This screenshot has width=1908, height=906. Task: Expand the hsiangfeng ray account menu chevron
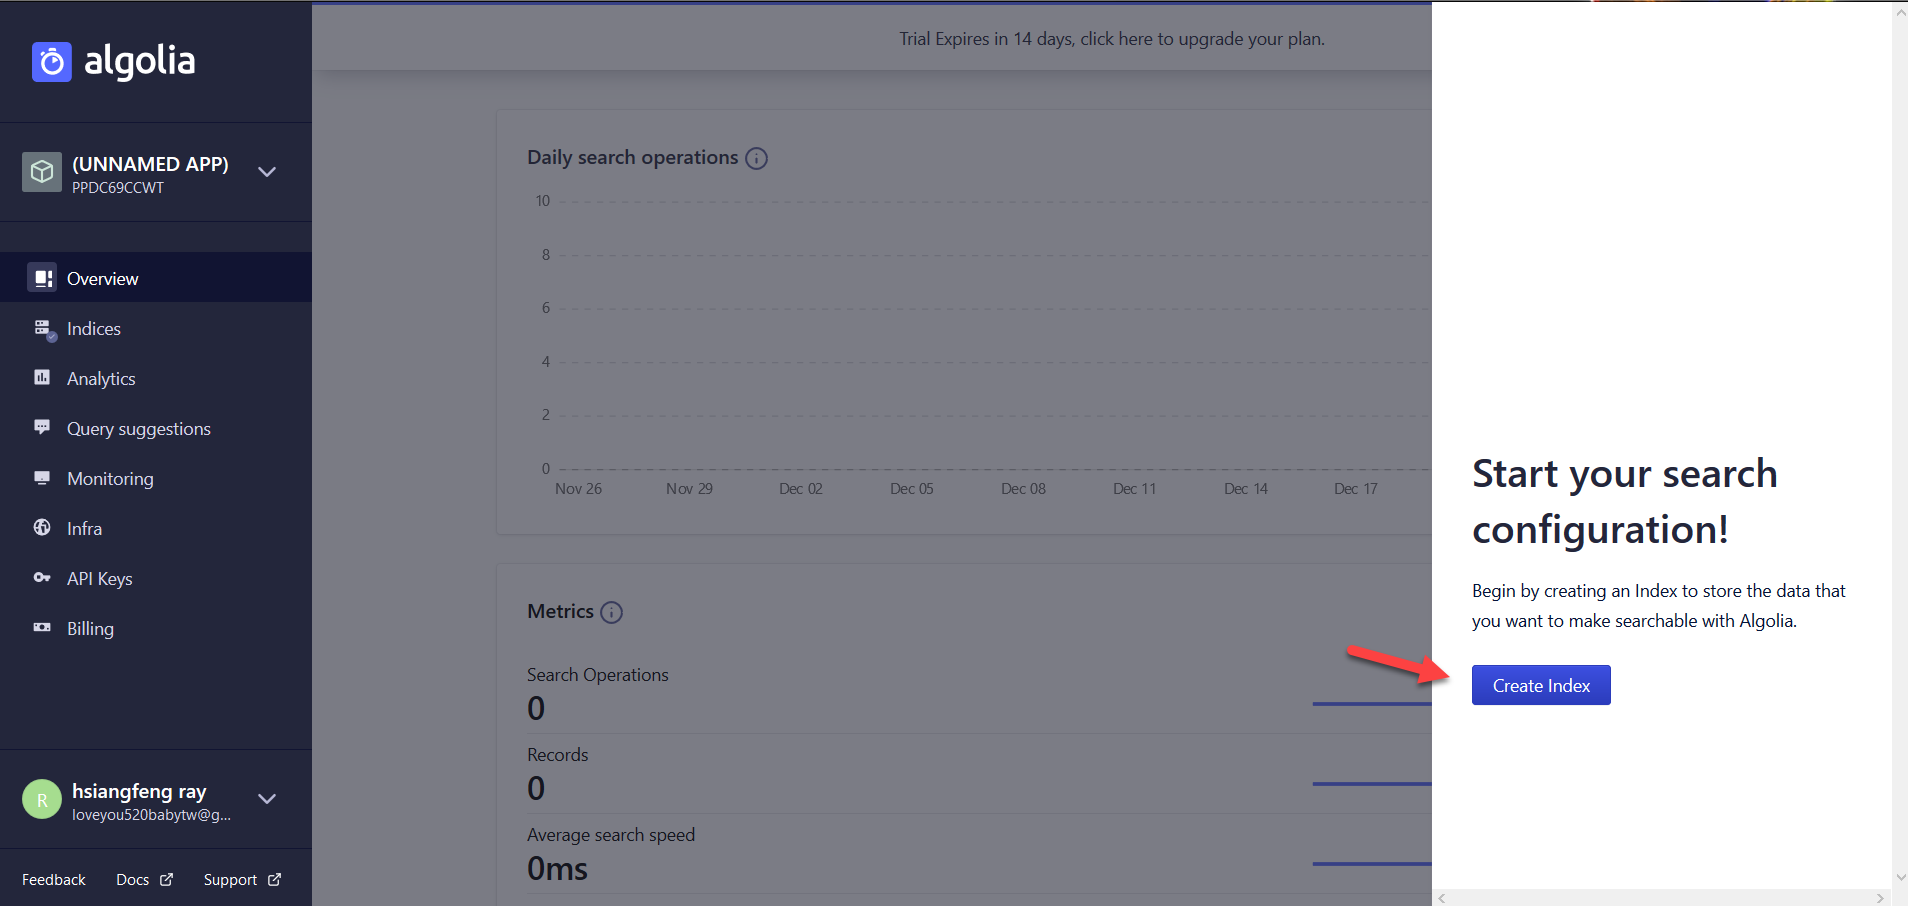[267, 799]
